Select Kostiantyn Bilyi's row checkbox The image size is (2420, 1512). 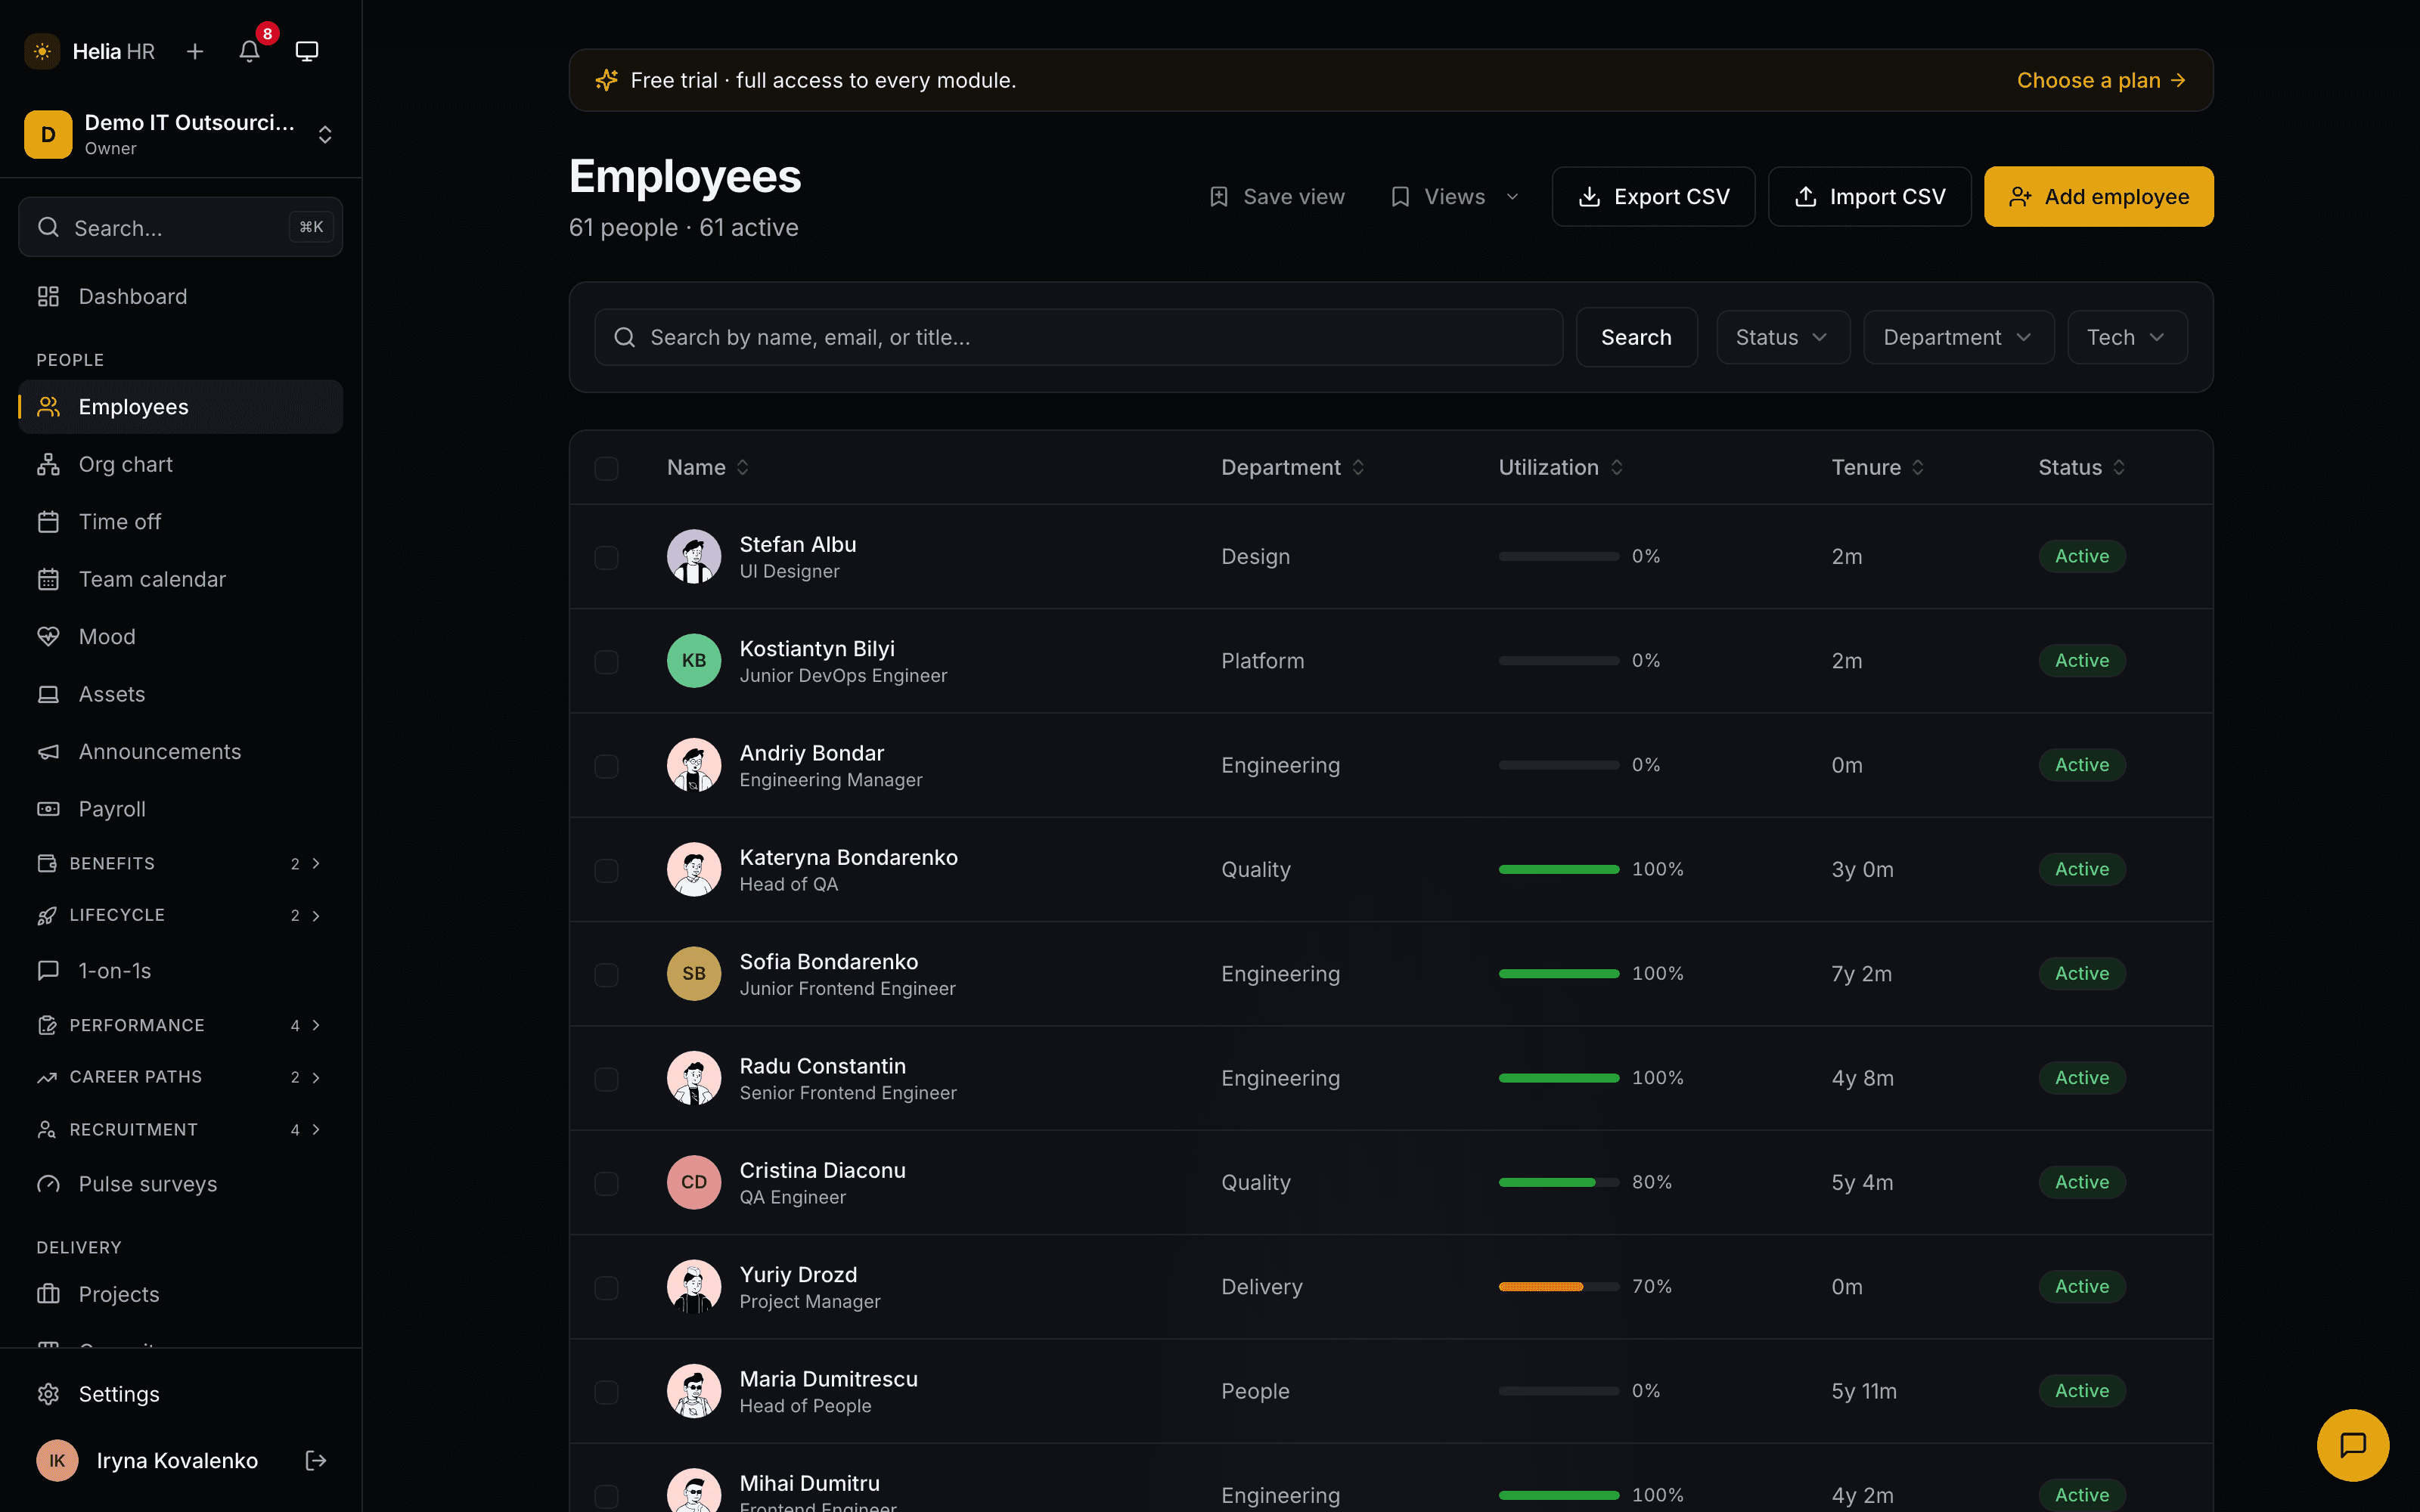606,661
